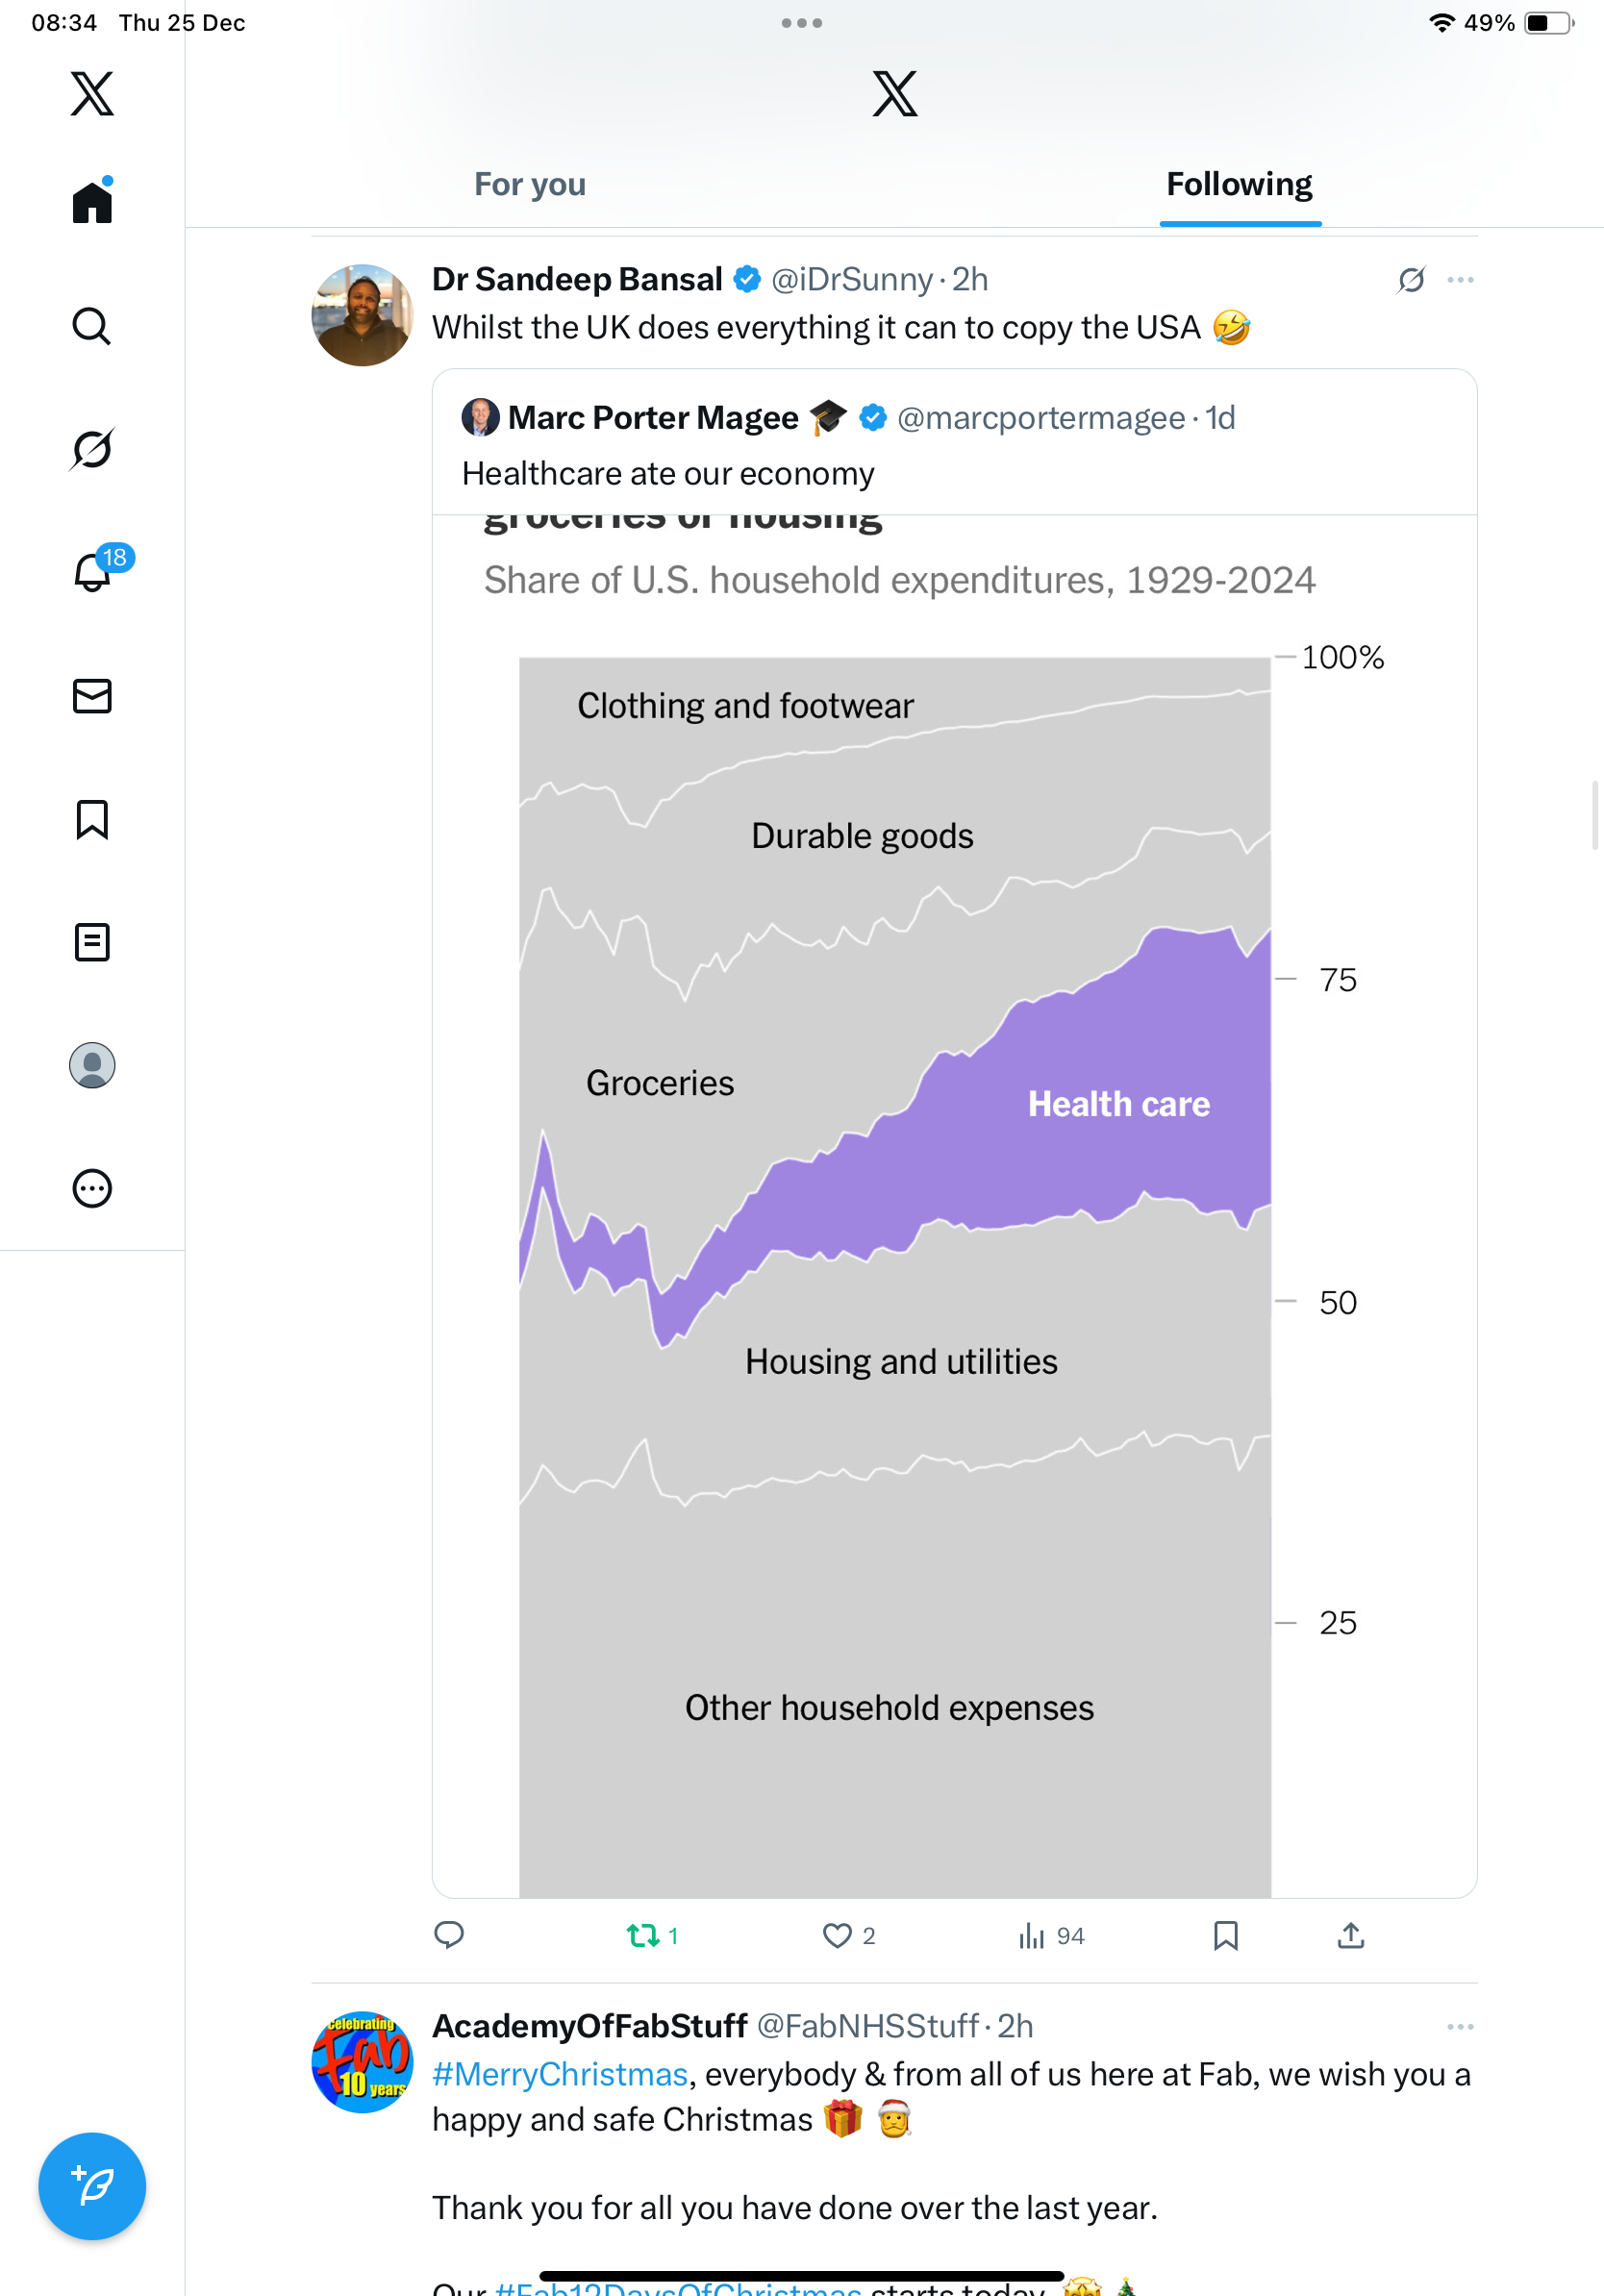Viewport: 1604px width, 2296px height.
Task: Open the Search icon in sidebar
Action: (x=92, y=326)
